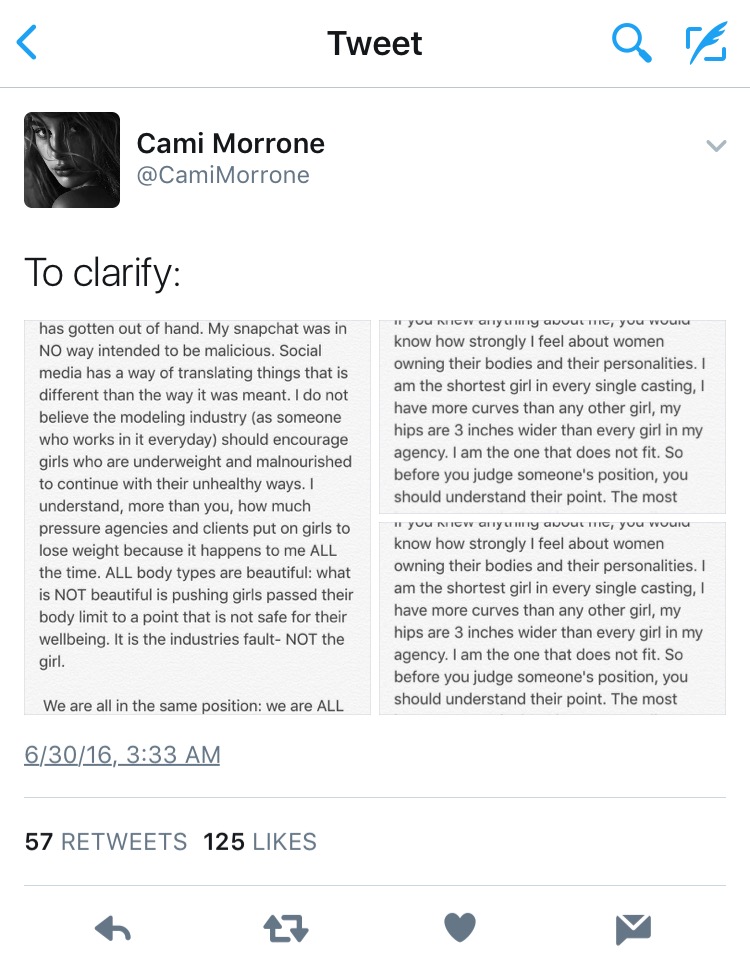This screenshot has height=958, width=750.
Task: Open search with magnifier icon
Action: pos(631,43)
